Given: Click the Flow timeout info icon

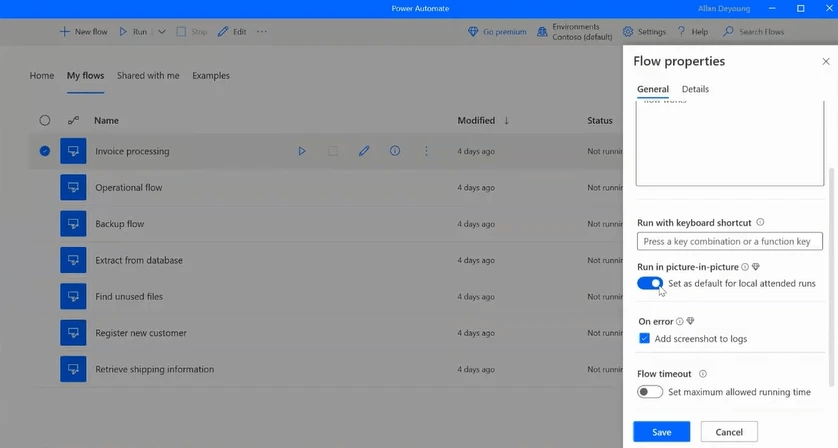Looking at the screenshot, I should tap(703, 374).
